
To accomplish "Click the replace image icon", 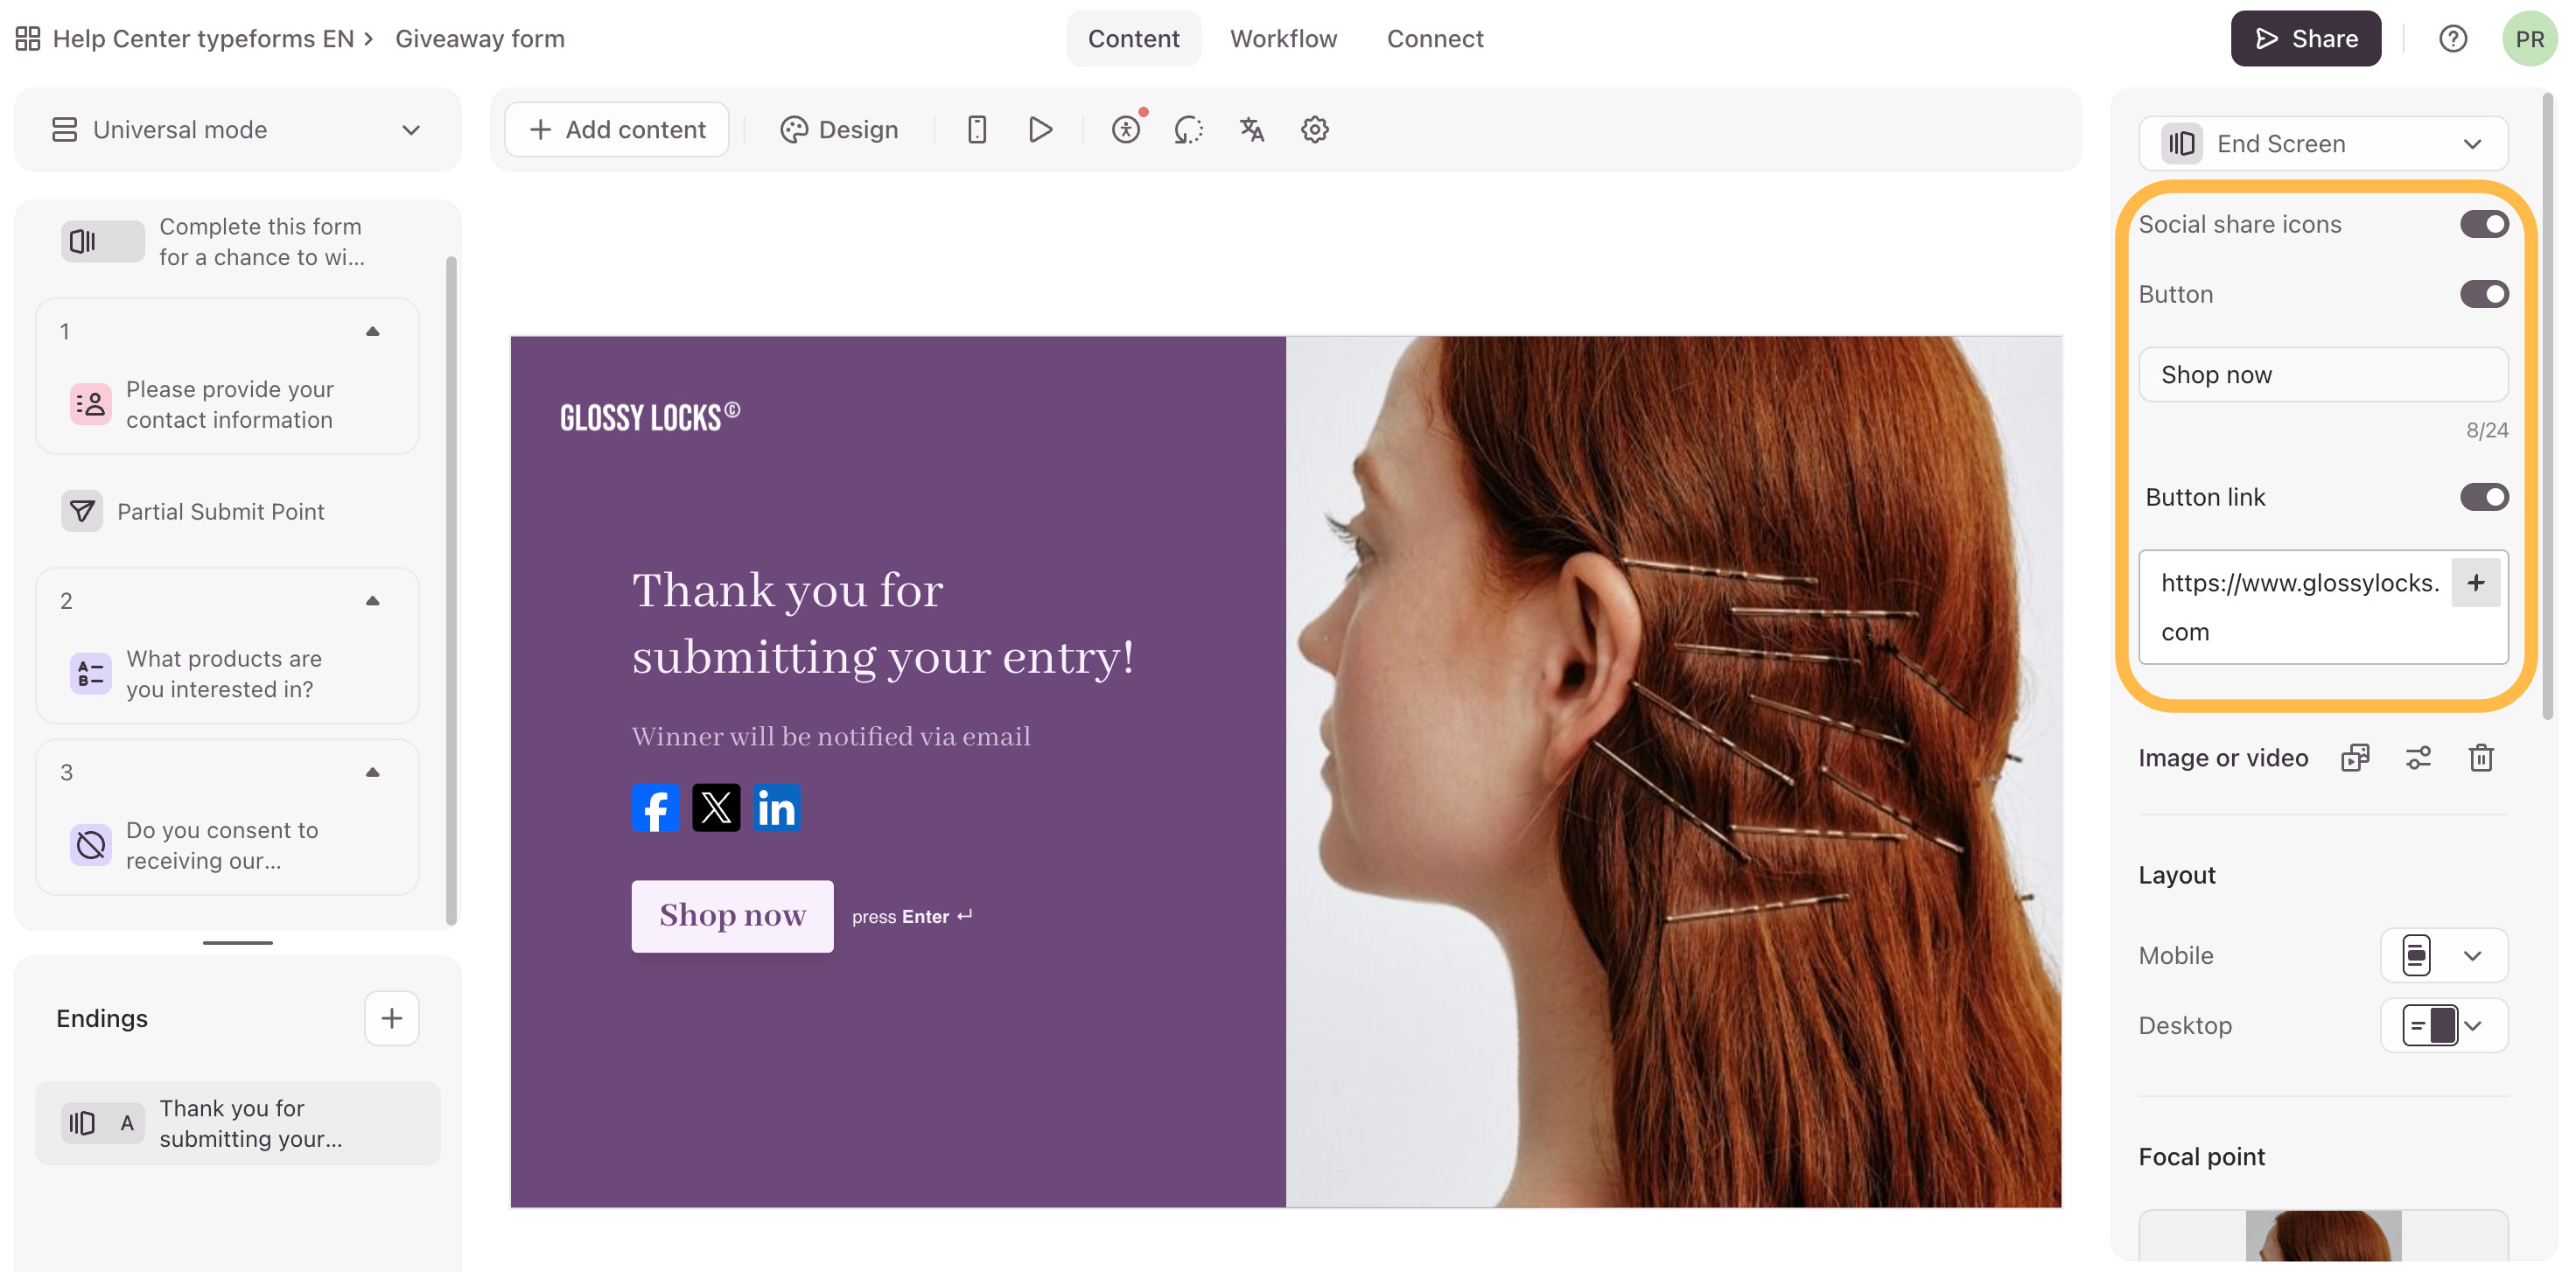I will [2355, 758].
